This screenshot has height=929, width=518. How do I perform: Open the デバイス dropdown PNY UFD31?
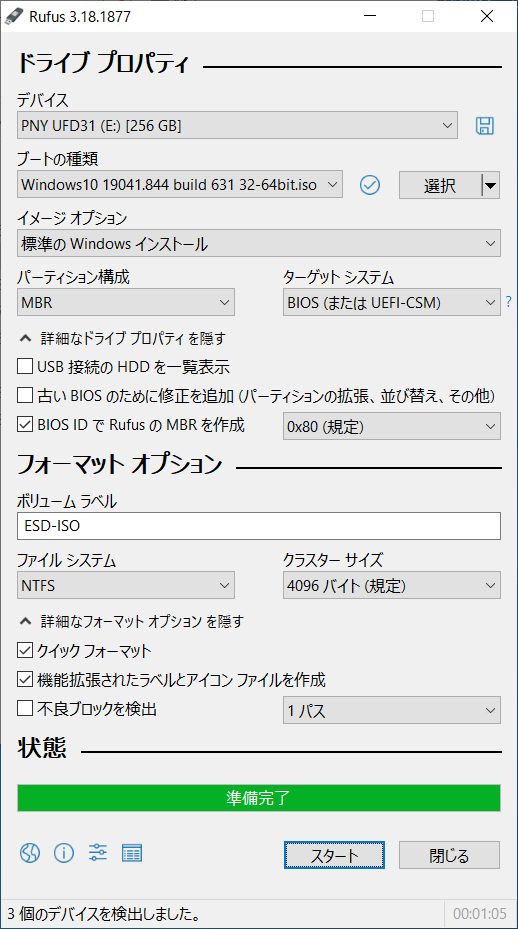click(x=237, y=126)
